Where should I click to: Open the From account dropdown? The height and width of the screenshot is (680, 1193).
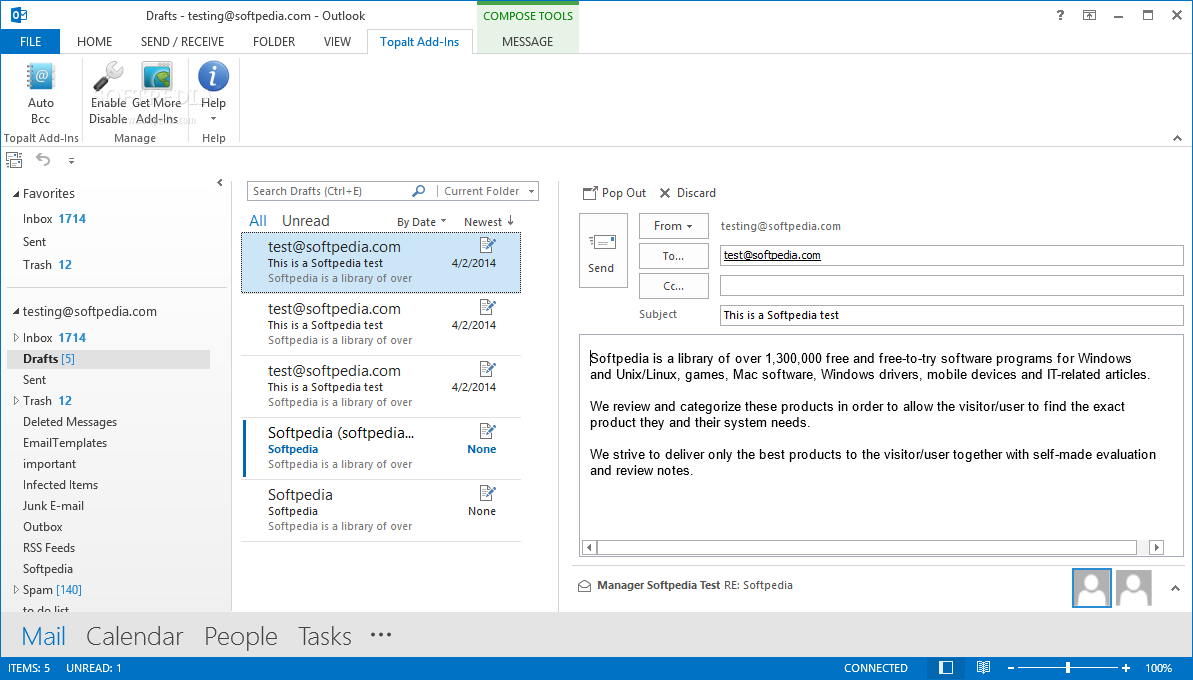pyautogui.click(x=673, y=226)
